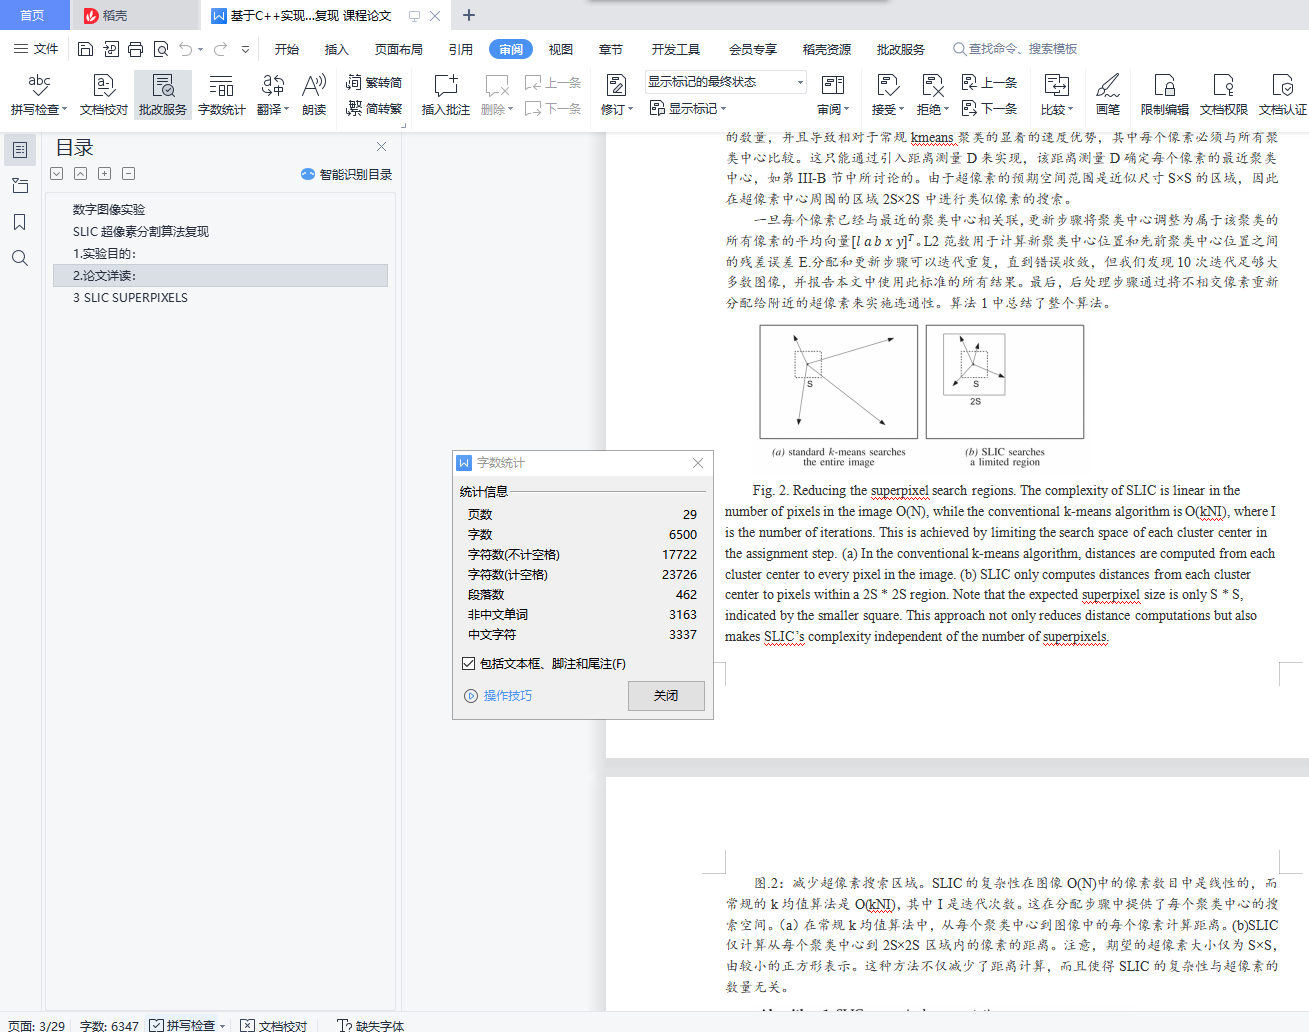Open 字数统计 word count tool
1309x1032 pixels.
[222, 95]
